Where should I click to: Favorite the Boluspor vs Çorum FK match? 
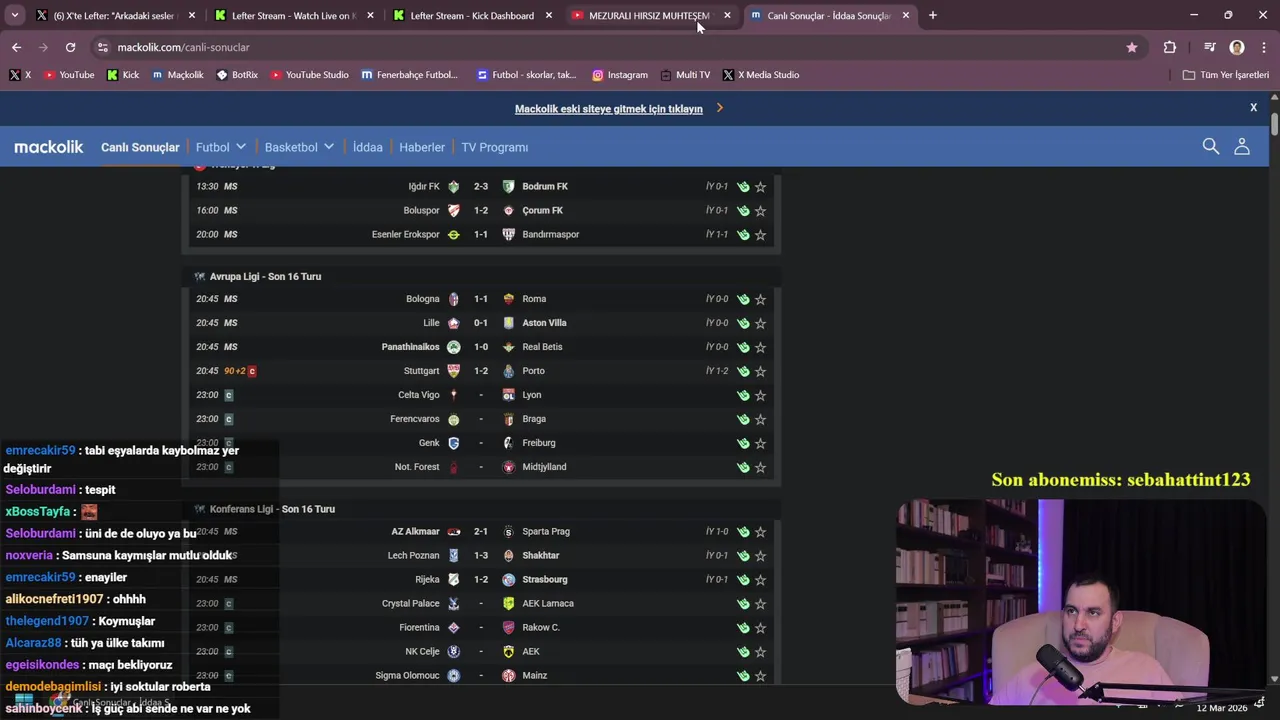coord(760,210)
